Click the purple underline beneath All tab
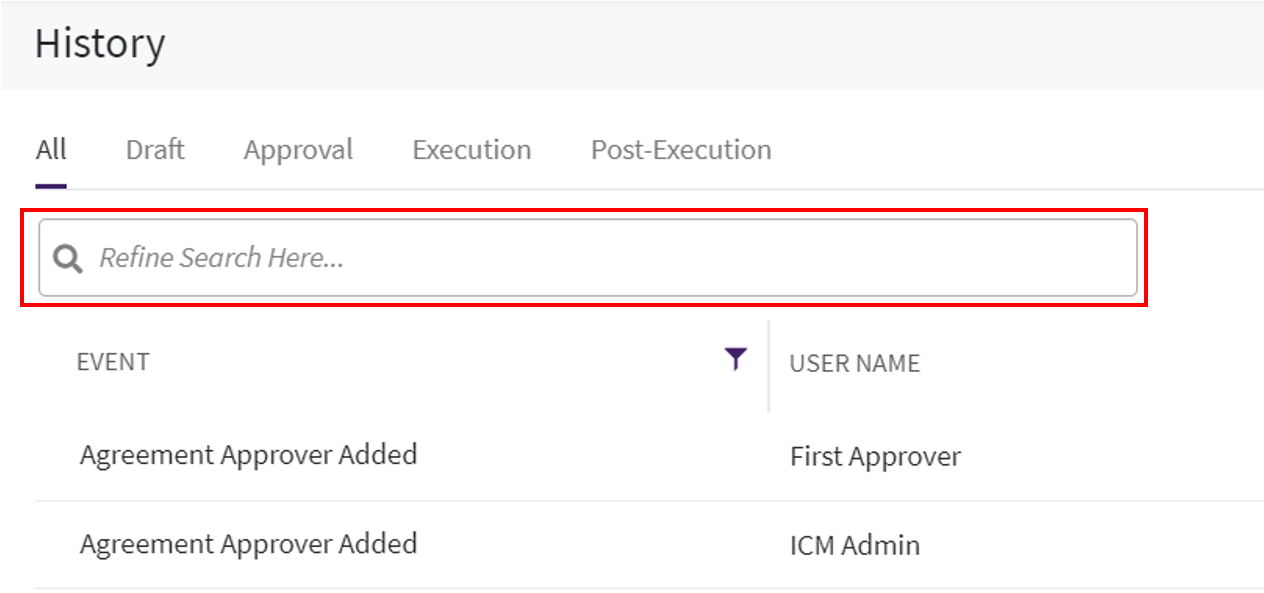 click(51, 185)
